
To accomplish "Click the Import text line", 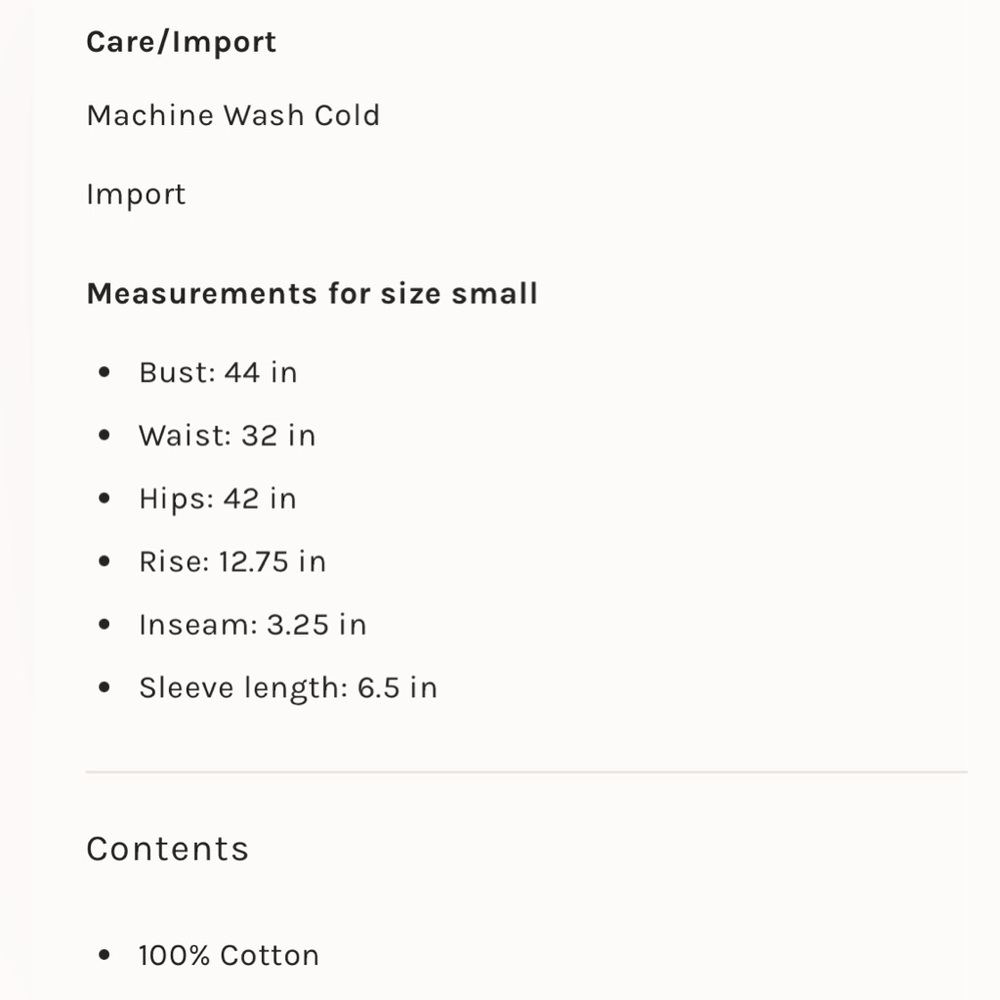I will tap(136, 195).
